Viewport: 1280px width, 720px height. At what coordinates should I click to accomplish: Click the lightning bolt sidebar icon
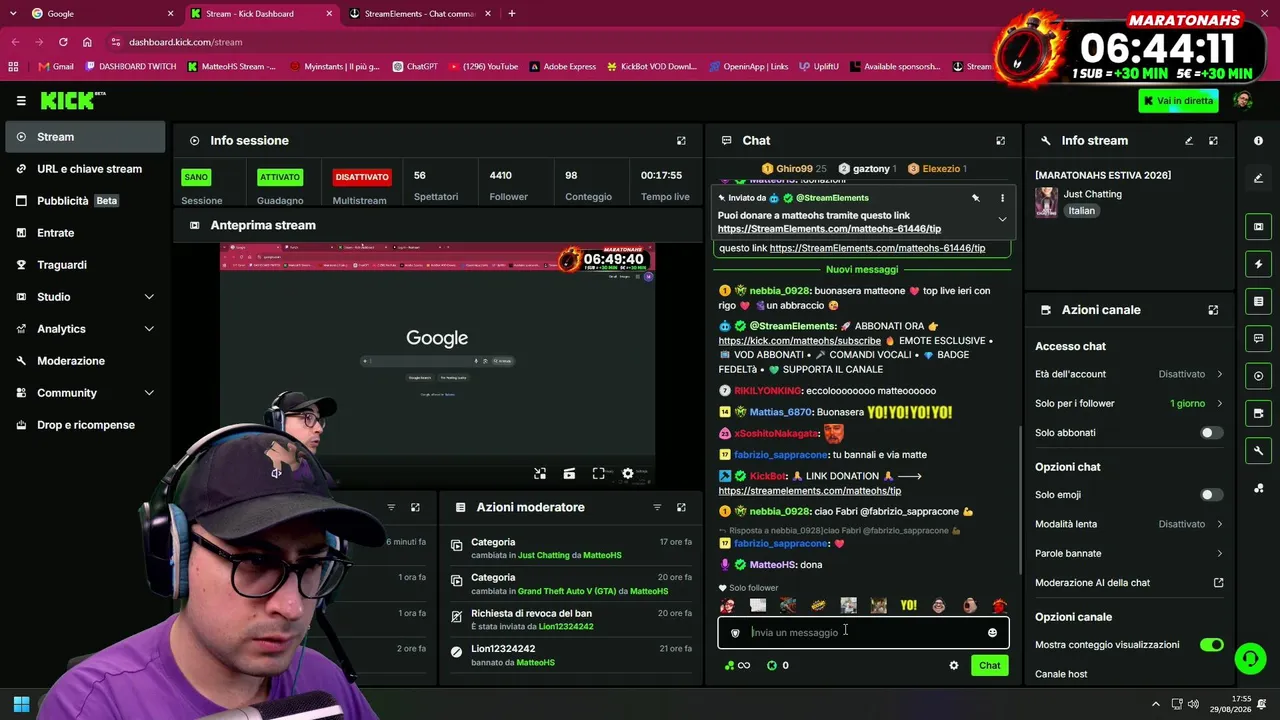(x=1258, y=264)
